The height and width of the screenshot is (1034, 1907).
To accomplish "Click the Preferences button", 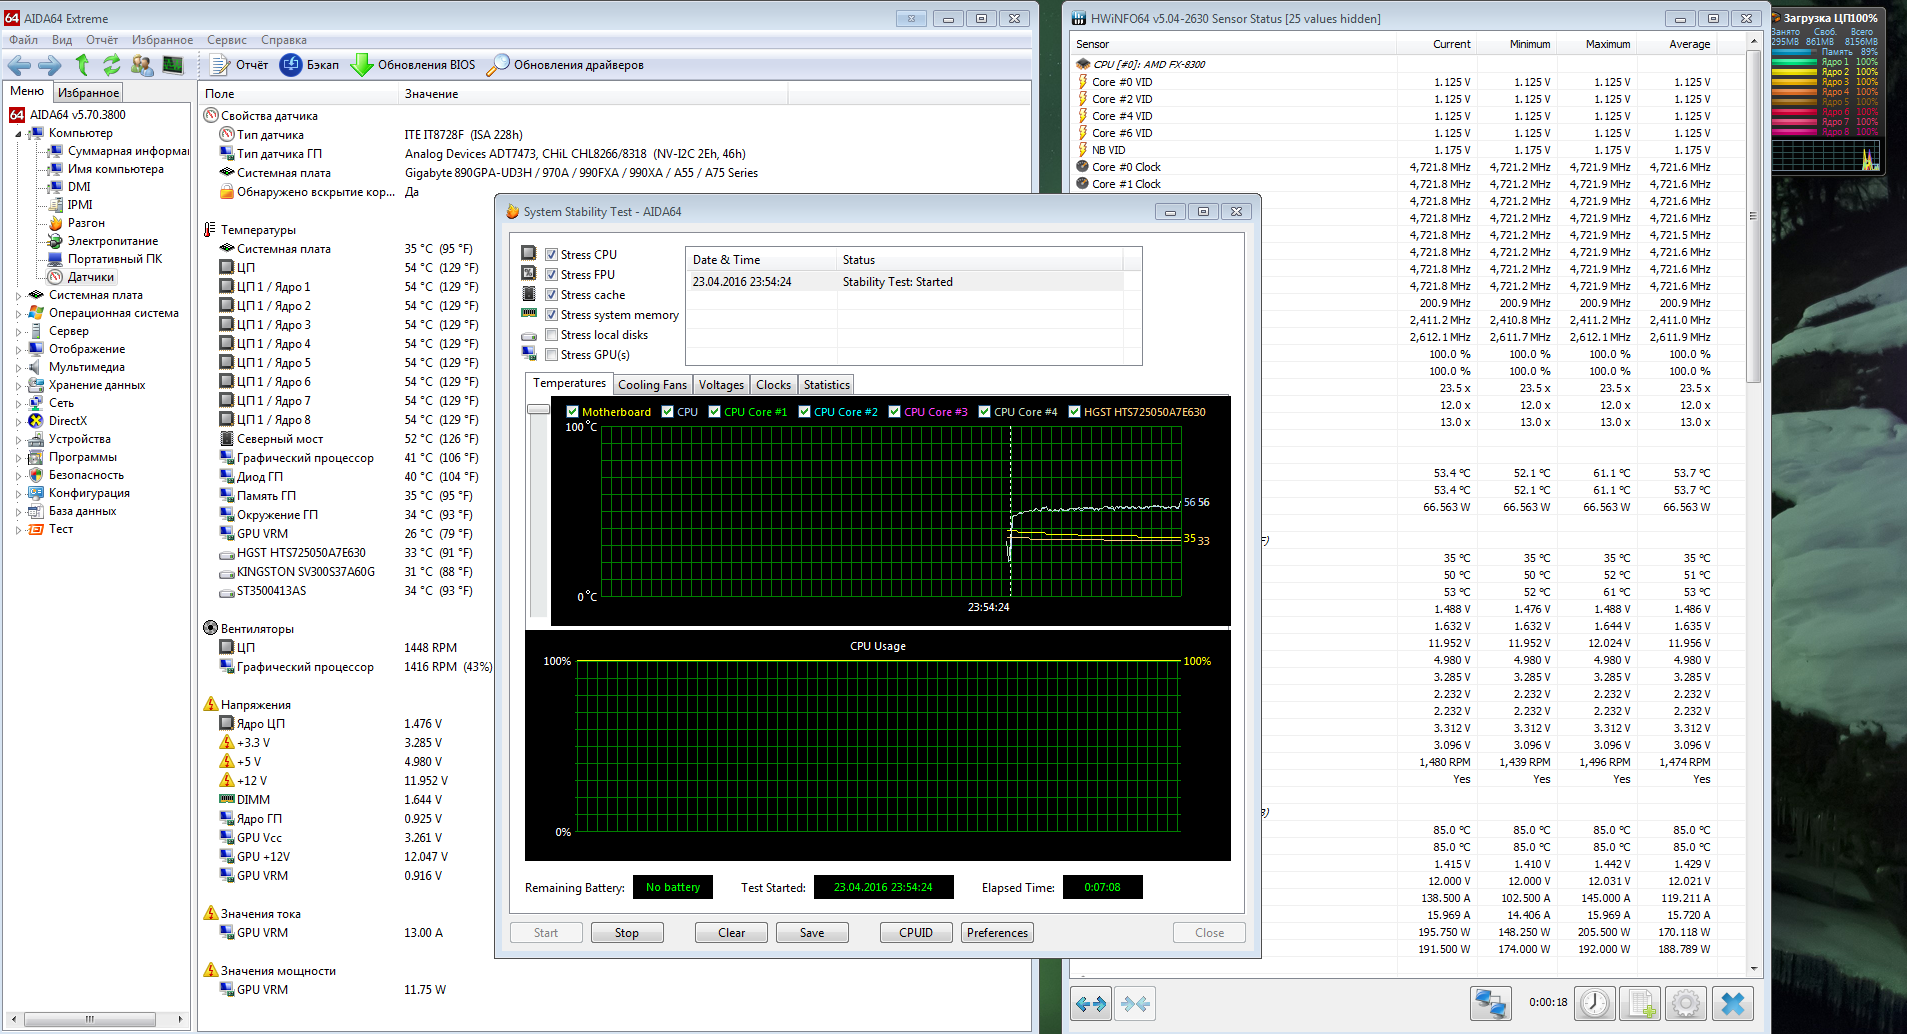I will (x=997, y=933).
